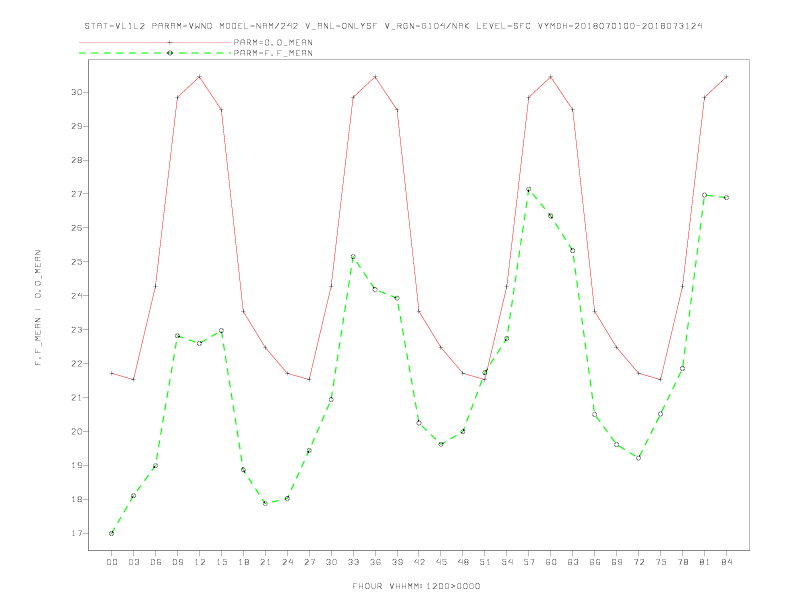Click the x-axis tick label 66
The image size is (792, 612).
pos(595,562)
